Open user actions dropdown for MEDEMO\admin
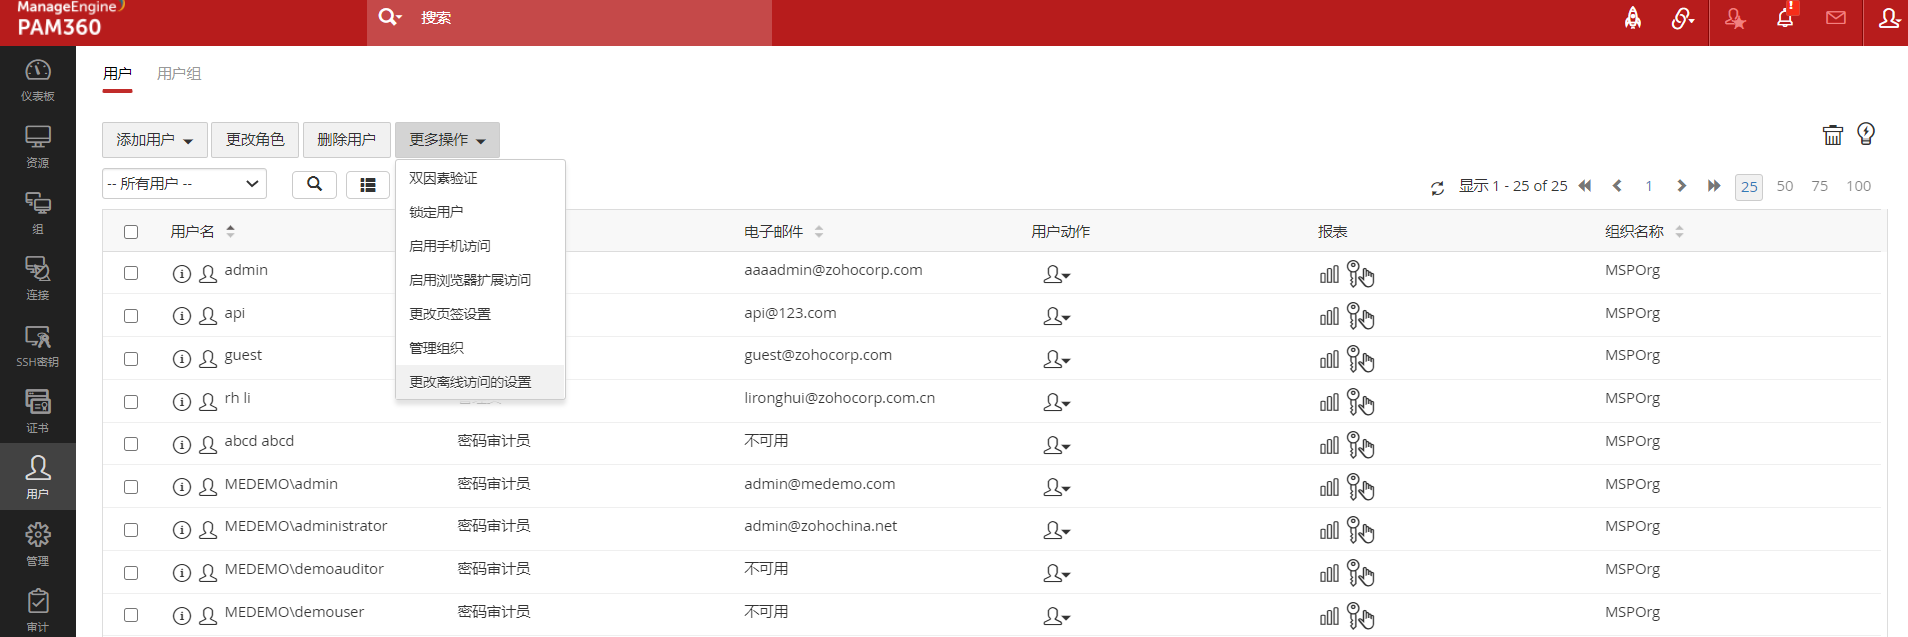Viewport: 1908px width, 637px height. (1057, 488)
